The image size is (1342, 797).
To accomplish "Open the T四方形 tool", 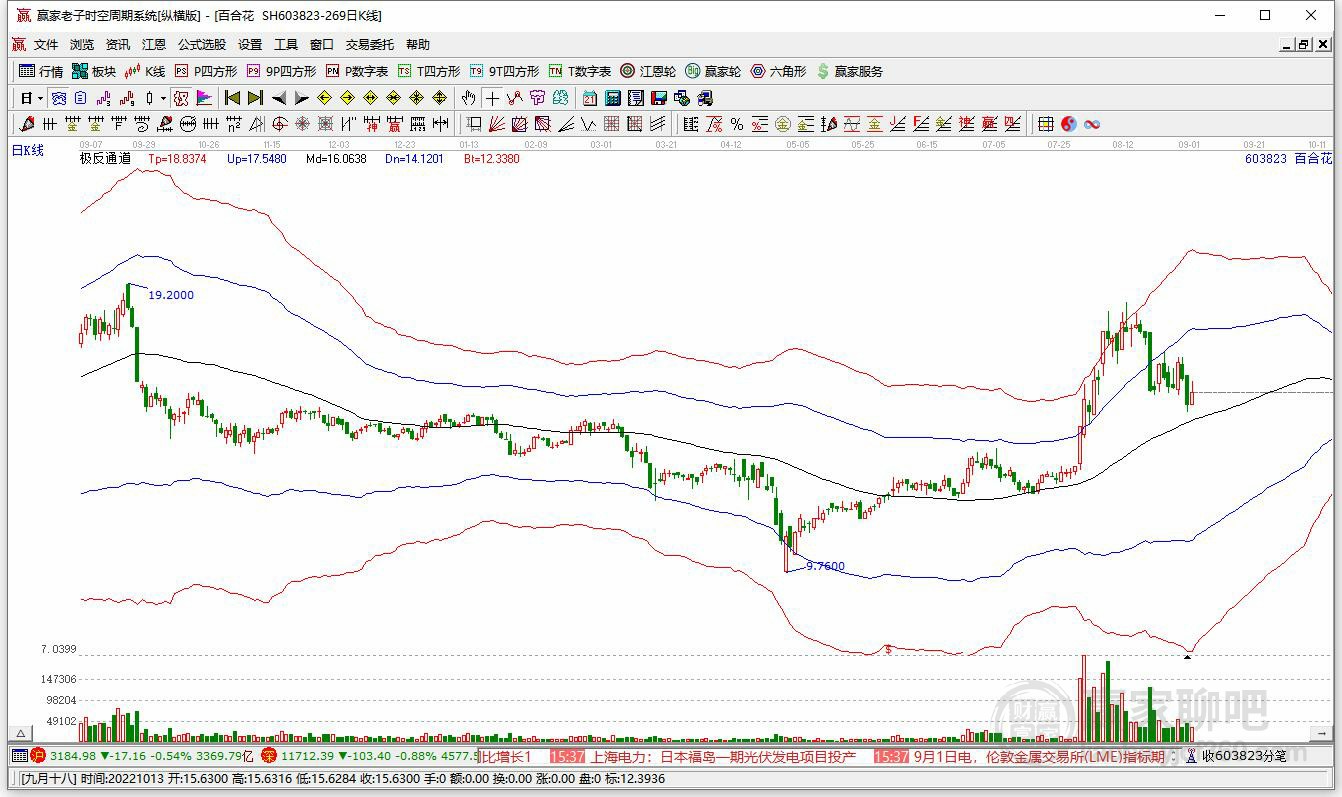I will (429, 71).
